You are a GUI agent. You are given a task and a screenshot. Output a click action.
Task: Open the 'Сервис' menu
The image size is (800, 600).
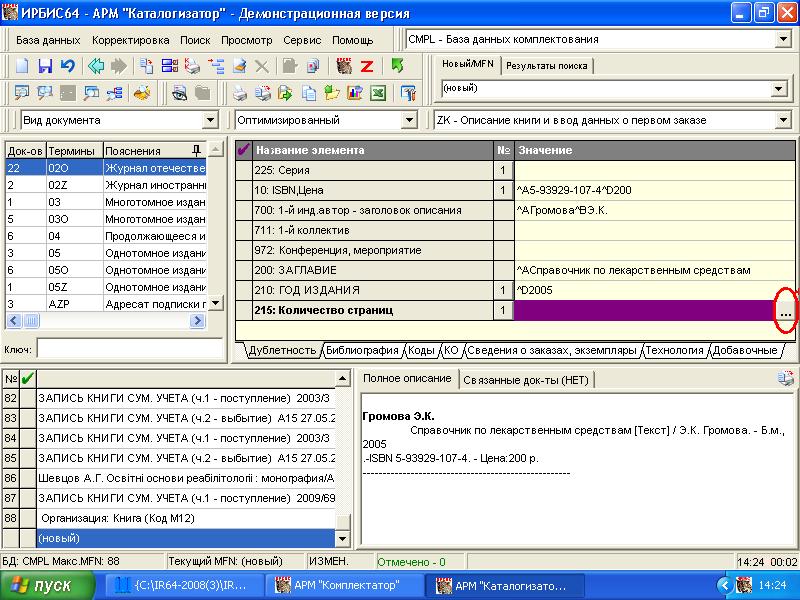pyautogui.click(x=302, y=40)
